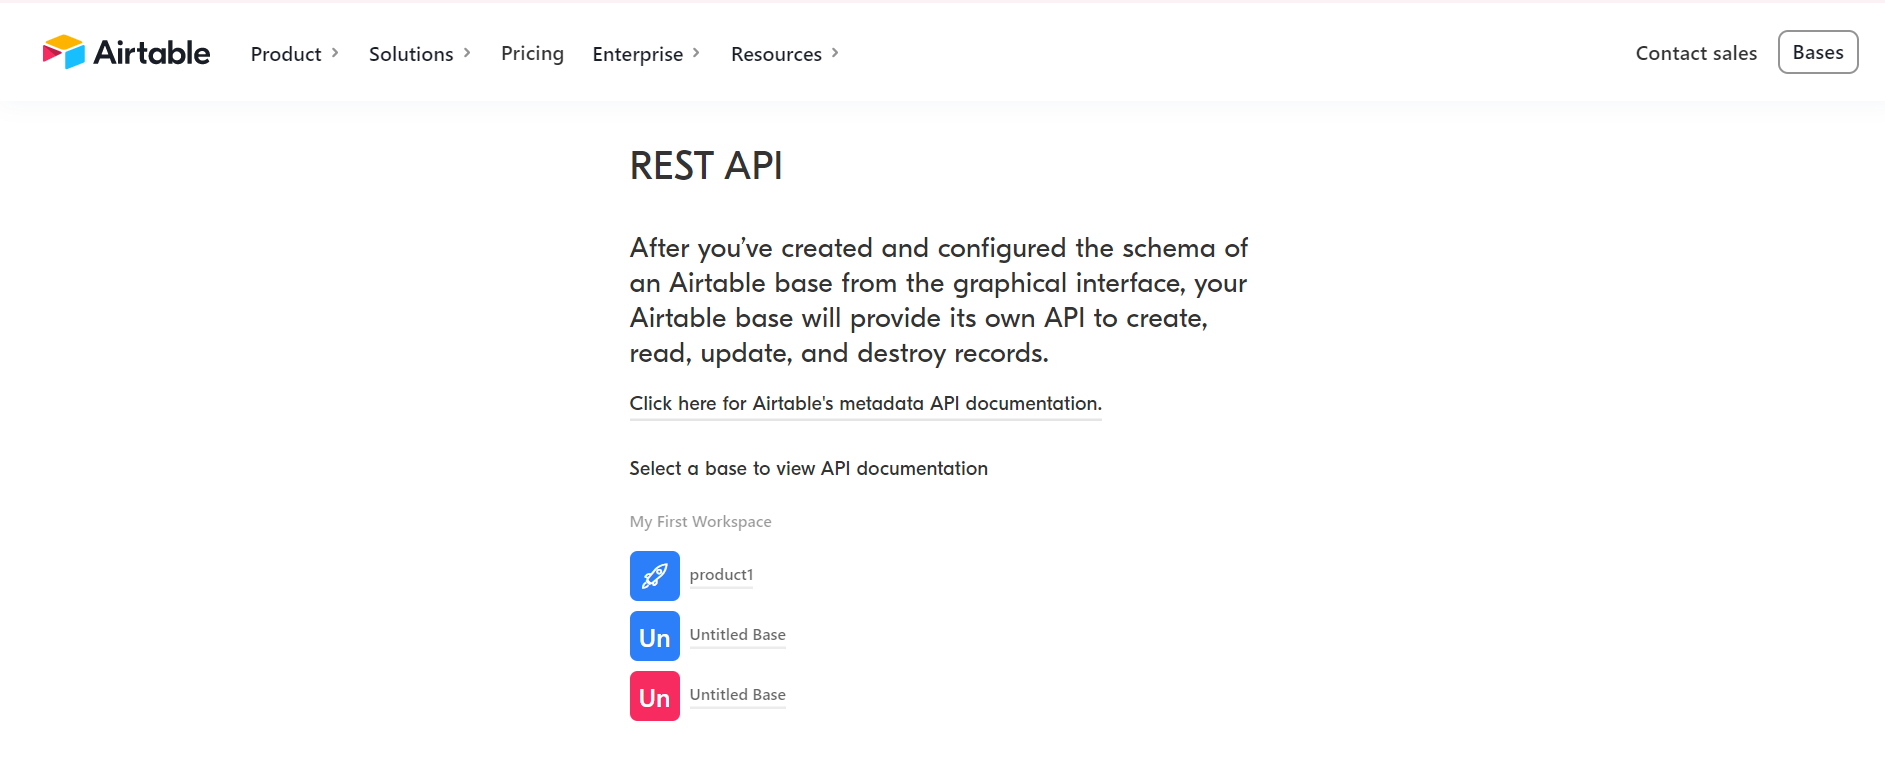
Task: Open Airtable's metadata API documentation link
Action: click(x=865, y=403)
